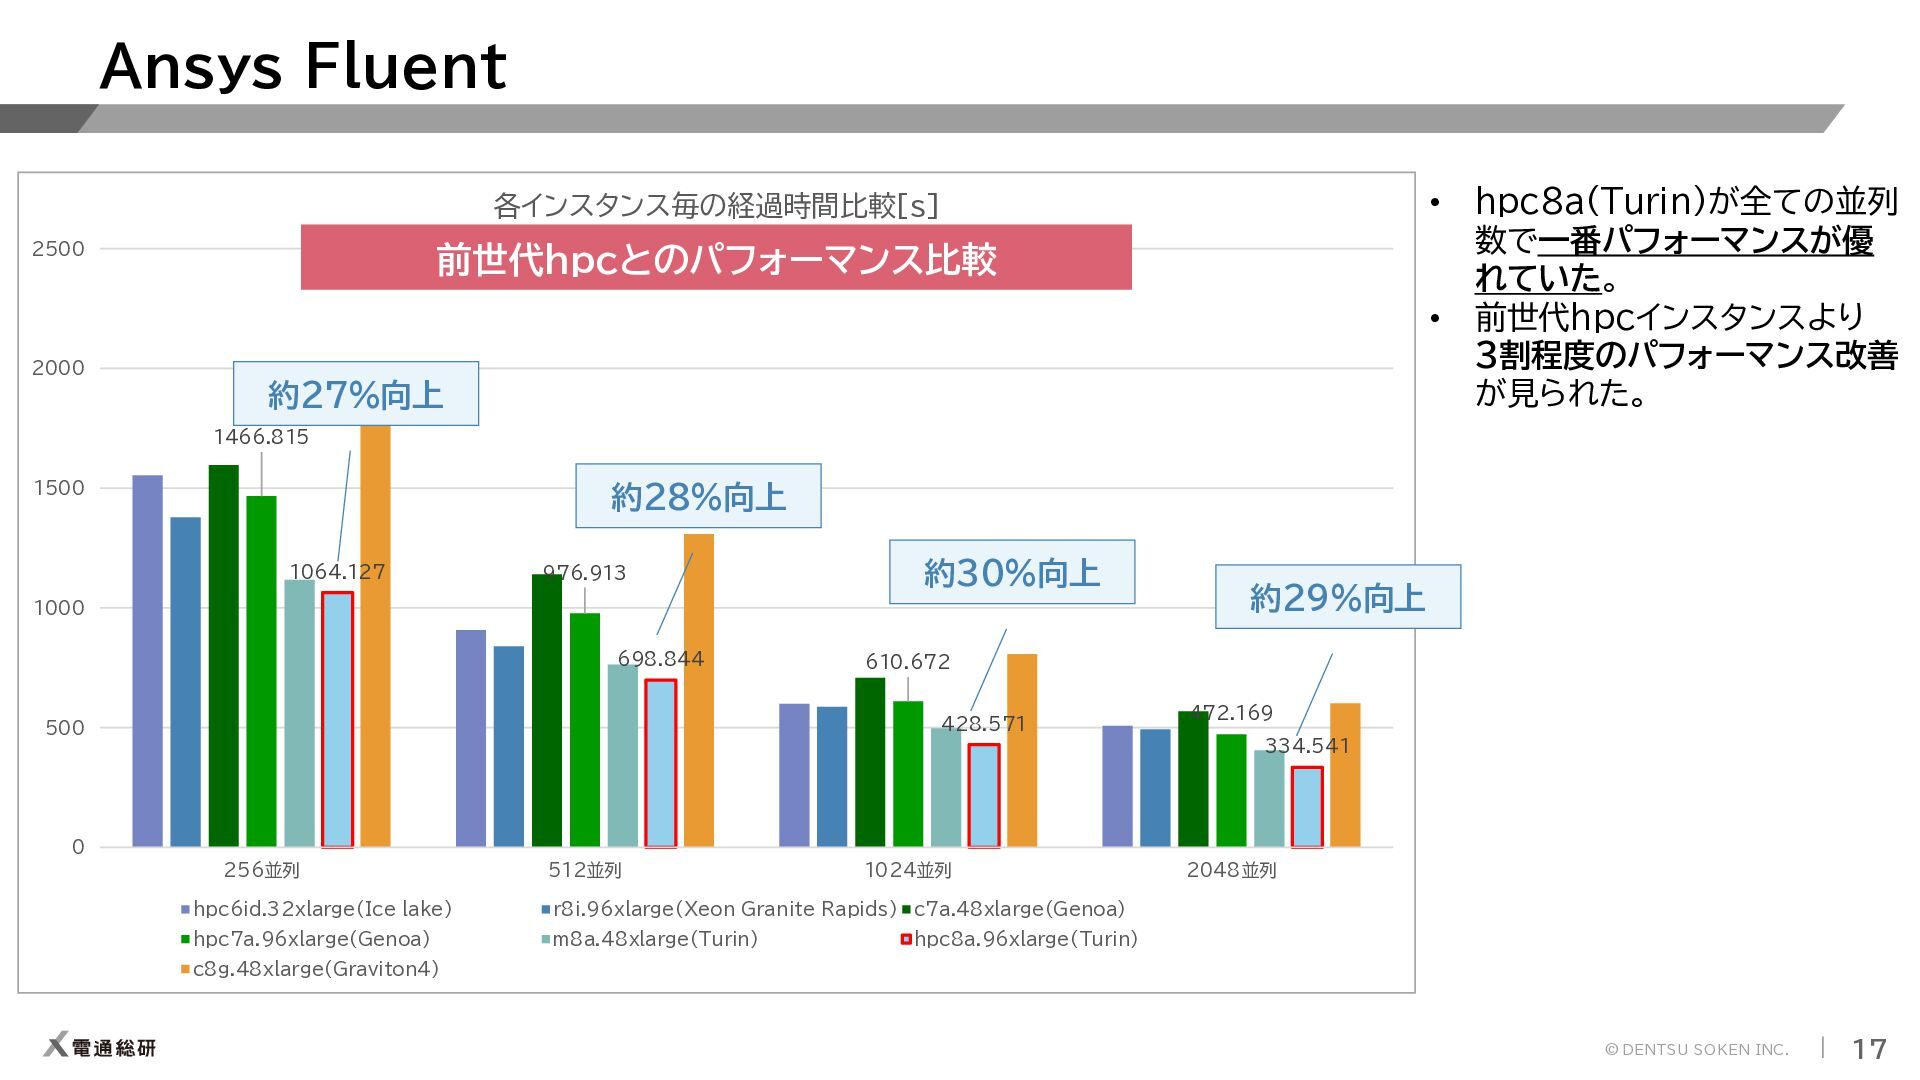Click the 約30%向上 callout box
Image resolution: width=1920 pixels, height=1080 pixels.
[x=1012, y=572]
